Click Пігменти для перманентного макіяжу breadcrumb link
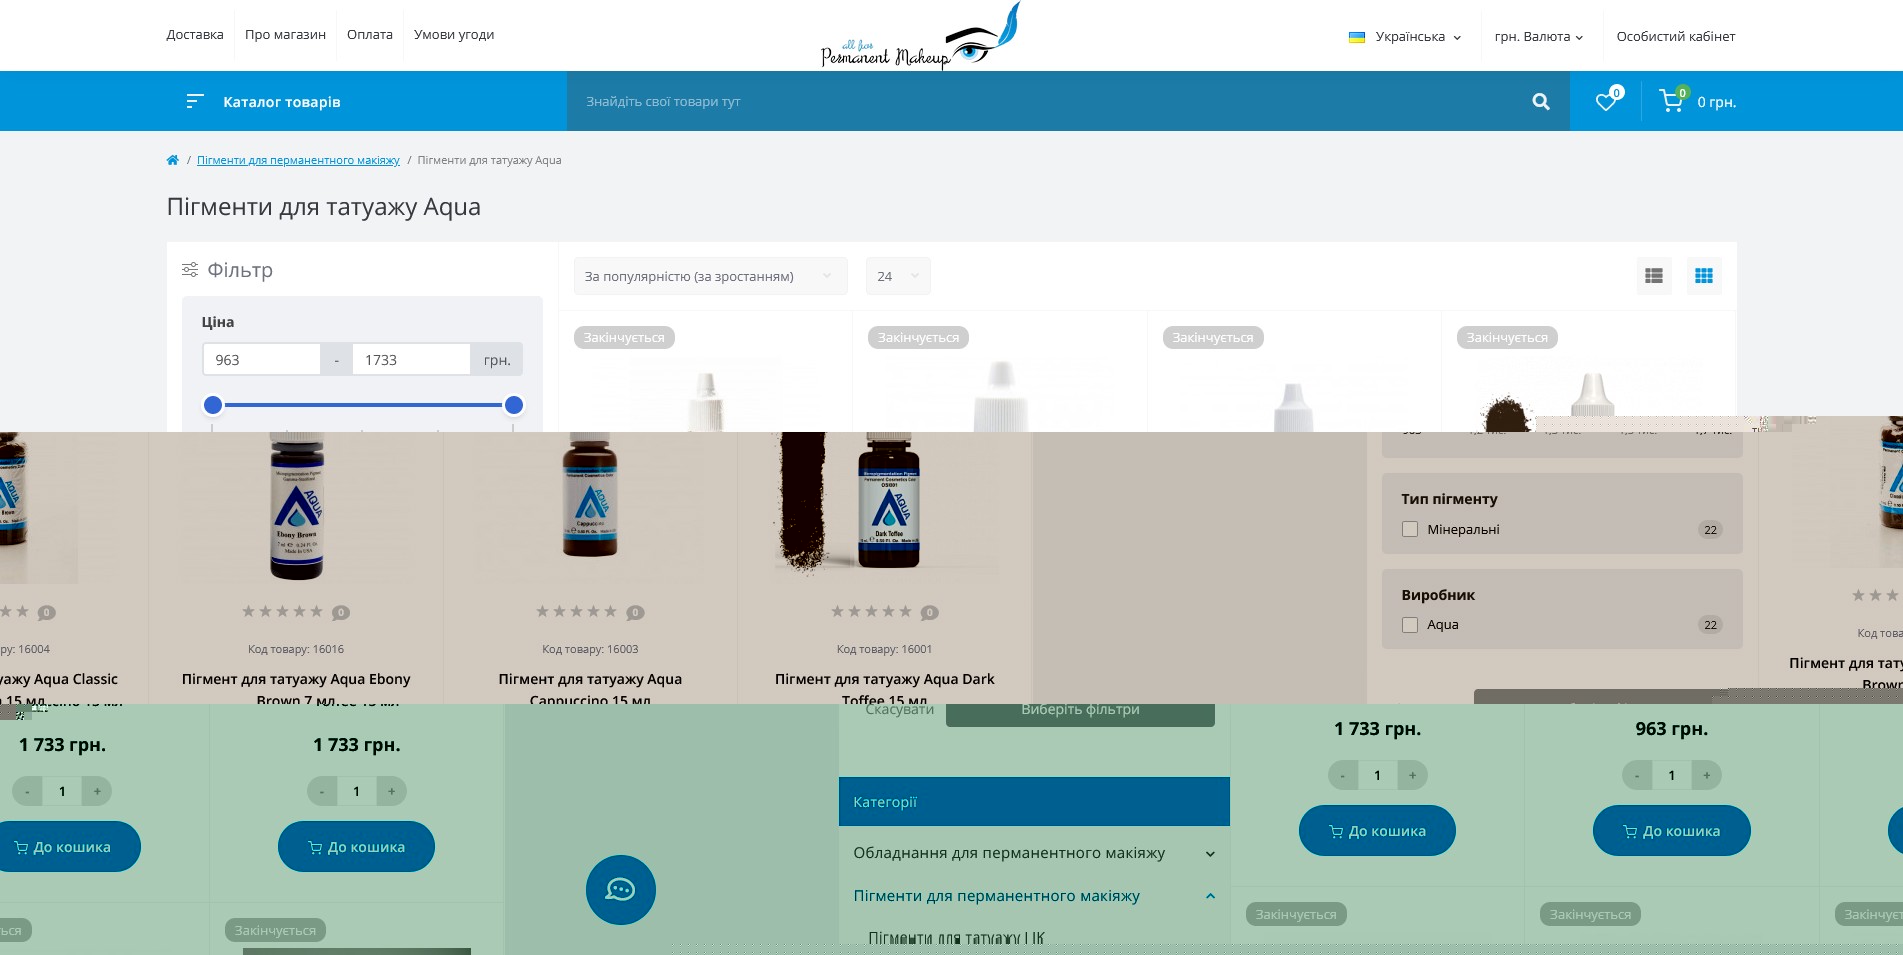Screen dimensions: 1903x955 pyautogui.click(x=298, y=160)
